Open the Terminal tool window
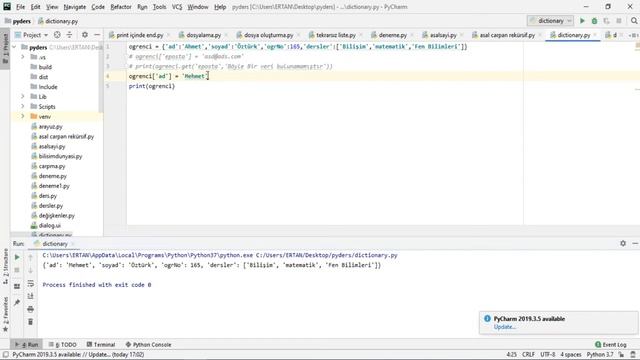Screen dimensions: 640x360 click(x=101, y=344)
